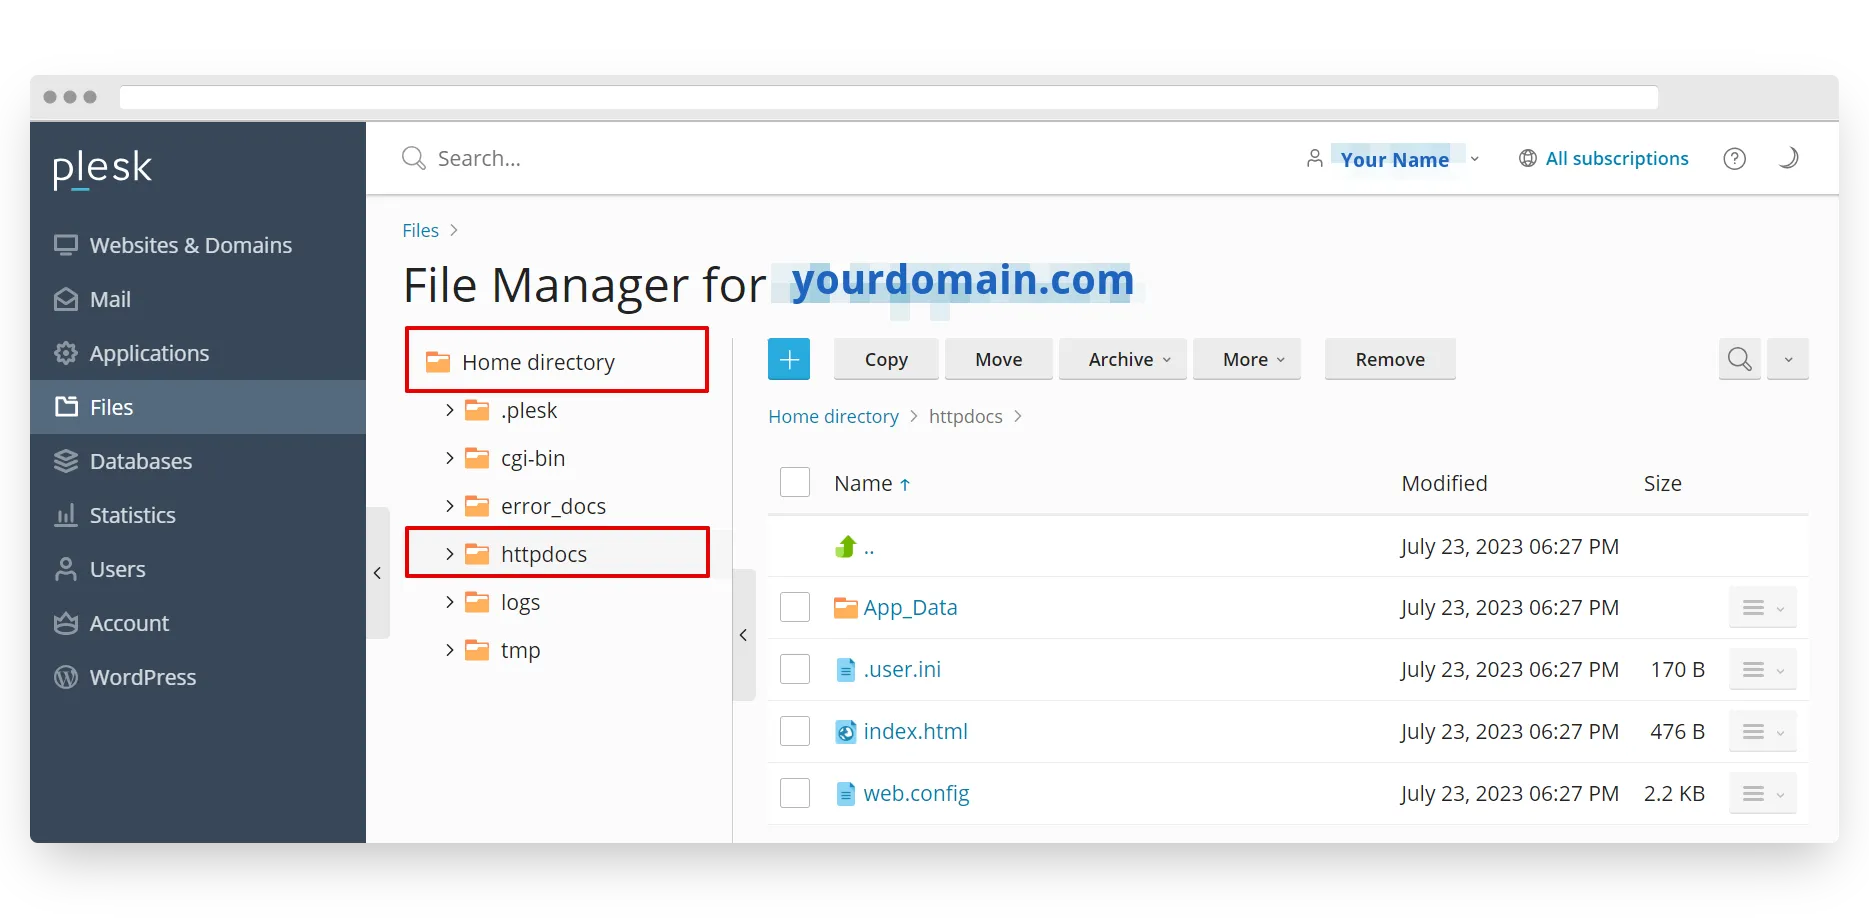Open Websites & Domains in sidebar
The width and height of the screenshot is (1869, 918).
(x=198, y=245)
